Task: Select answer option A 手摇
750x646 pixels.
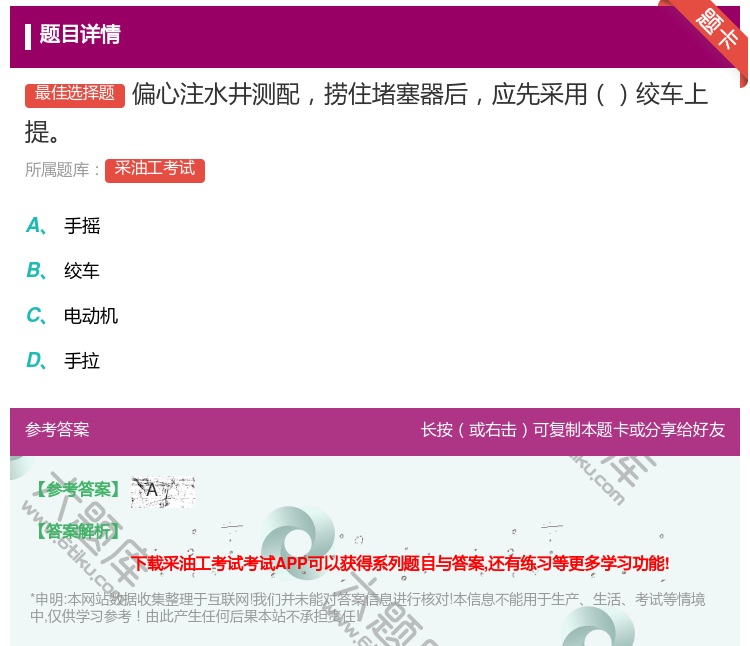Action: (x=63, y=226)
